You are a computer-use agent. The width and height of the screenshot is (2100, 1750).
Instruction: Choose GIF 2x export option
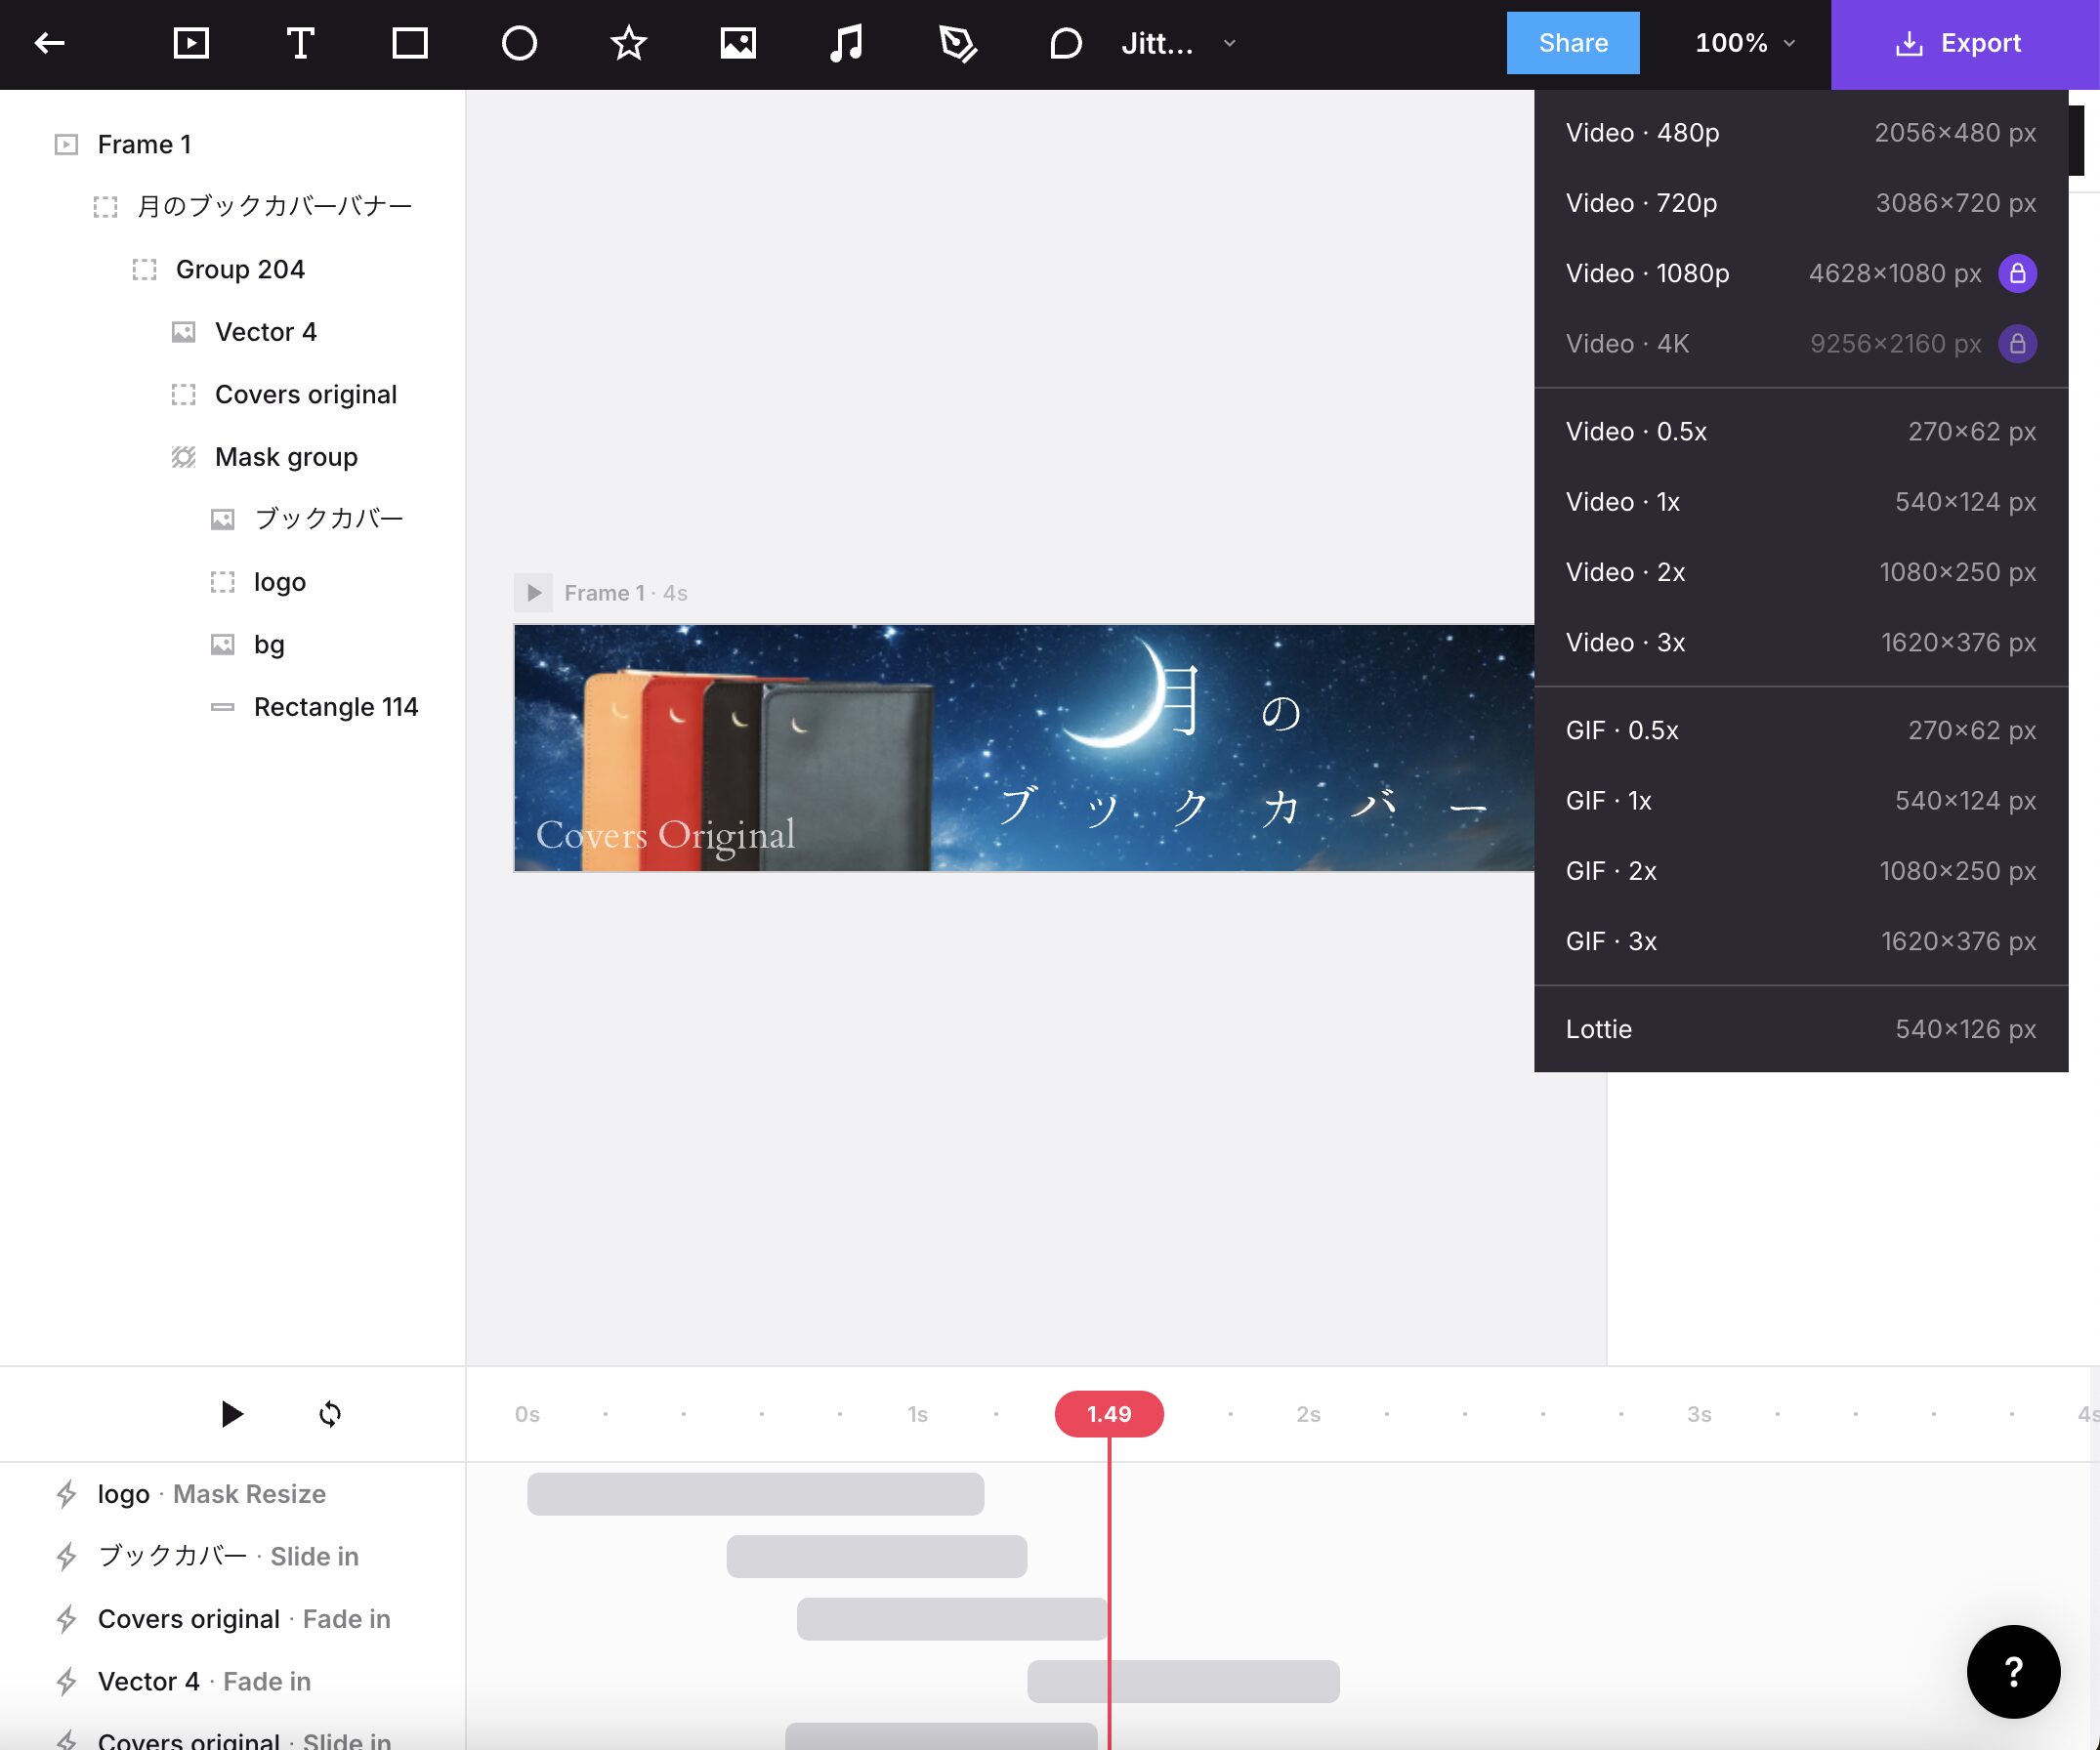pyautogui.click(x=1800, y=871)
